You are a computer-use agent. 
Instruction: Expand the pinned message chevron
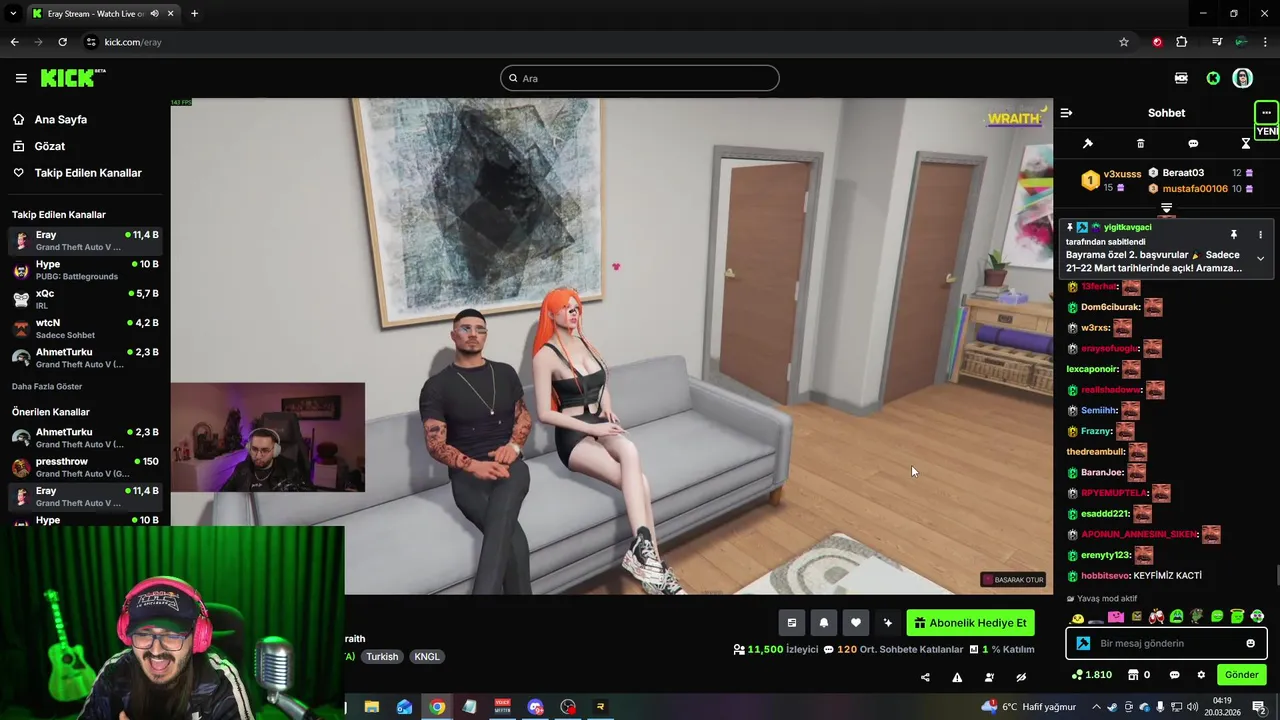pos(1260,258)
